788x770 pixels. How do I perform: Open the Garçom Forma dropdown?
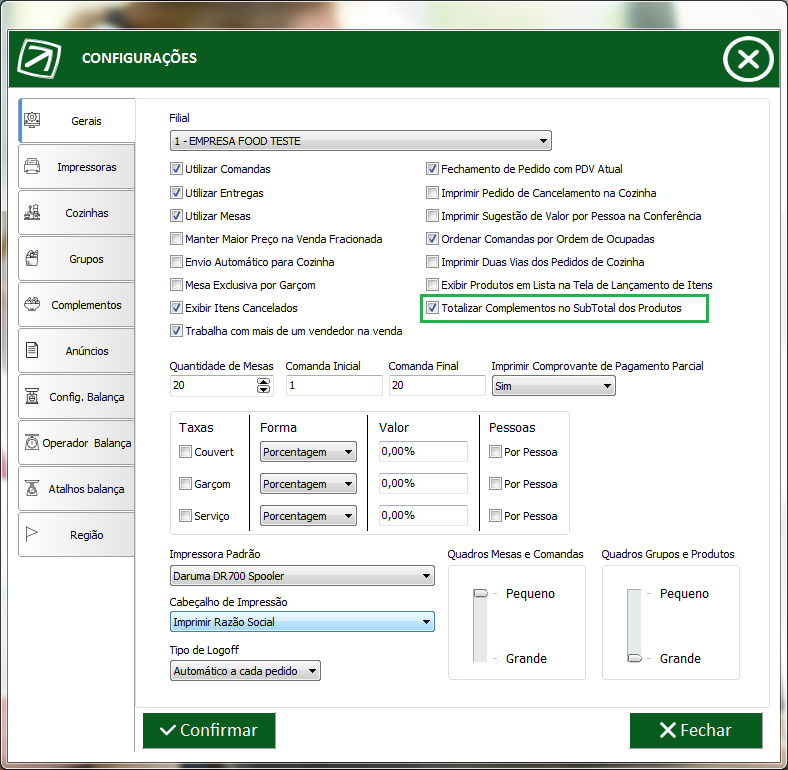pyautogui.click(x=308, y=484)
